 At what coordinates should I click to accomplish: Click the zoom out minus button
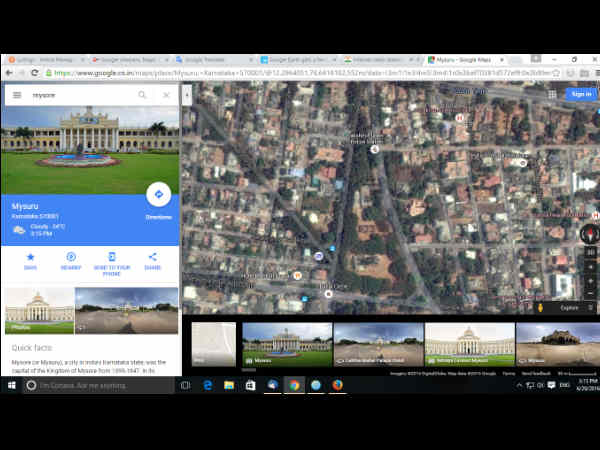click(x=590, y=294)
